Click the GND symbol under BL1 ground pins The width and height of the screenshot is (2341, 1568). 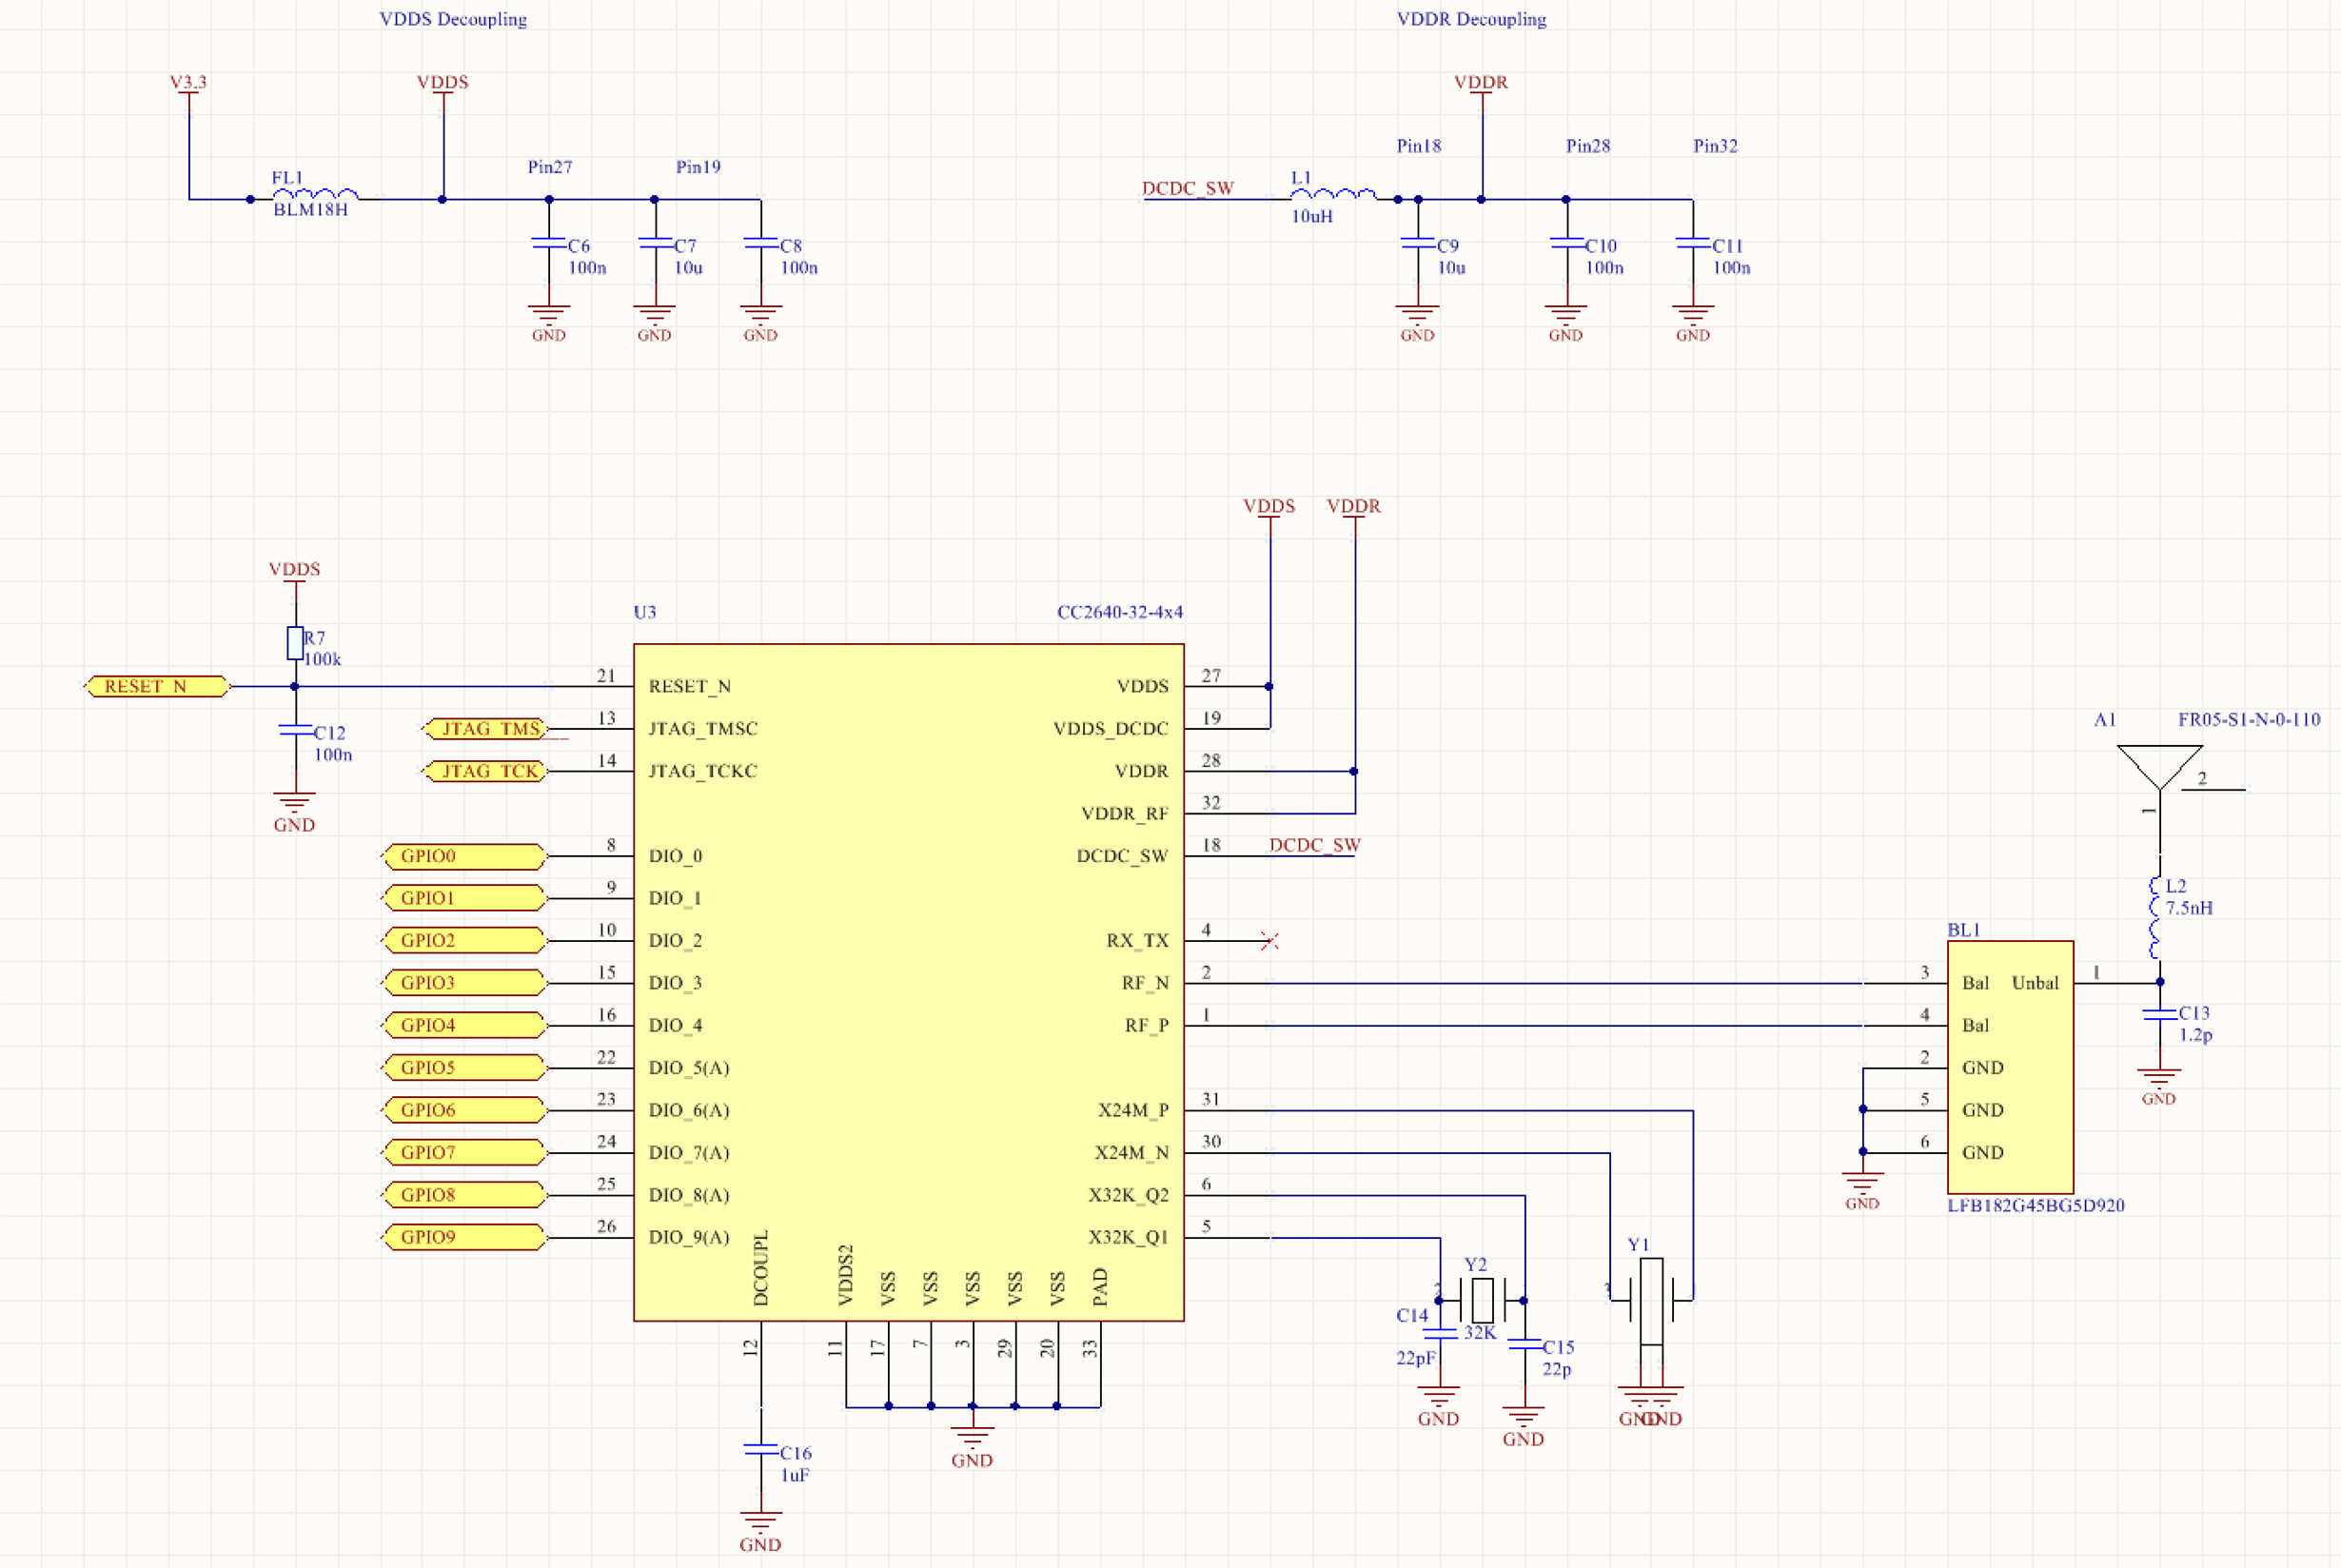tap(1862, 1190)
